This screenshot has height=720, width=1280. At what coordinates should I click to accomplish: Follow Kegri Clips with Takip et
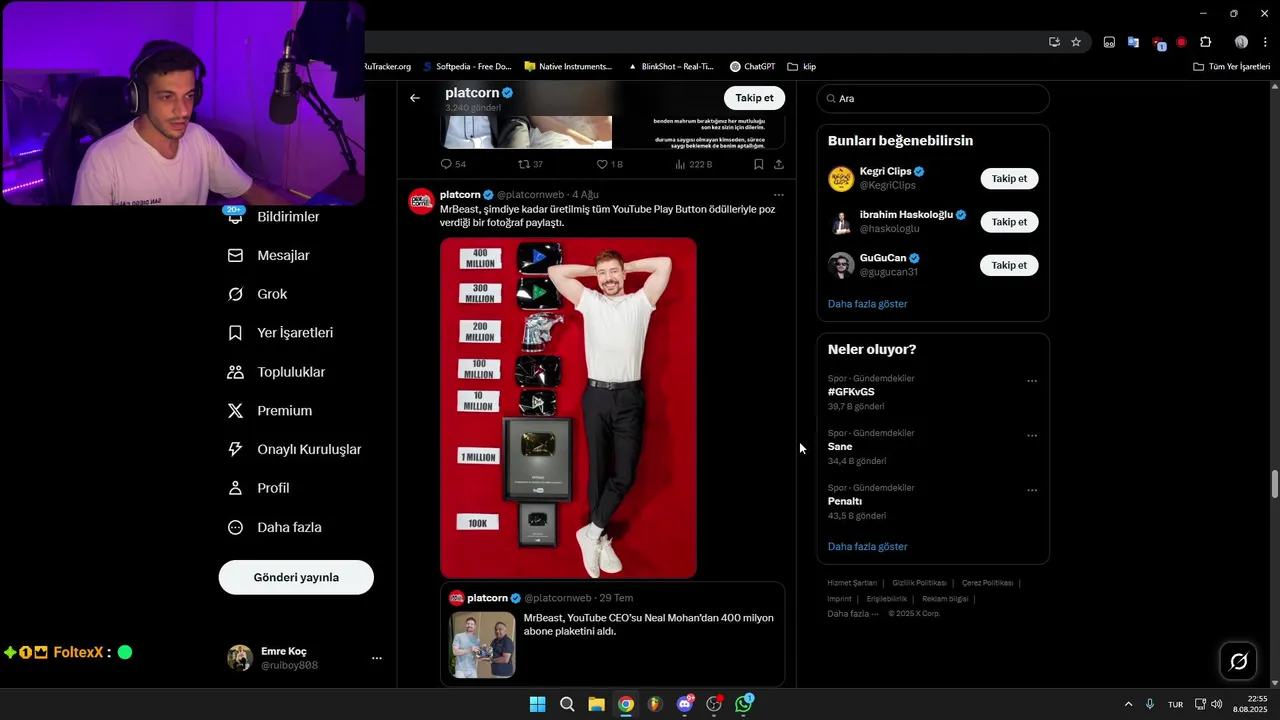point(1009,179)
